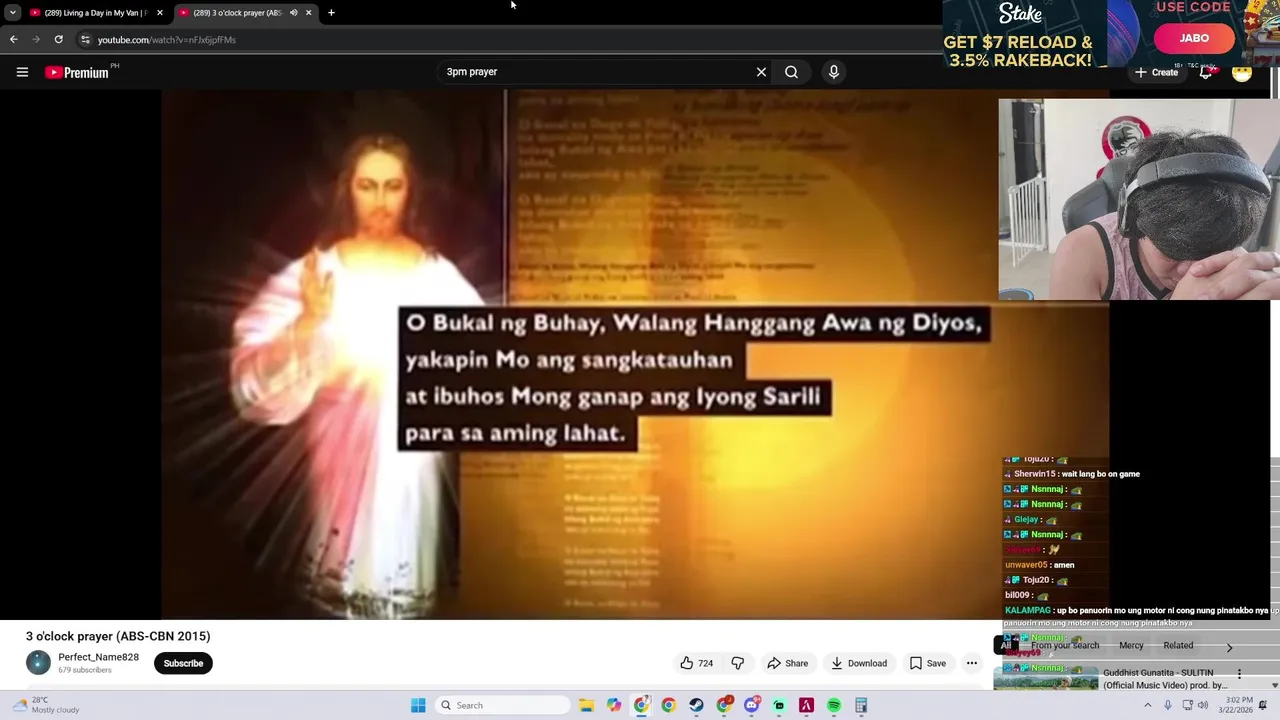Open Calculator from taskbar

[861, 705]
